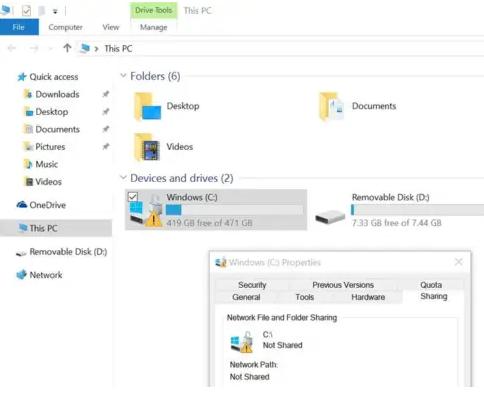Image resolution: width=484 pixels, height=397 pixels.
Task: Click the Quick access star icon
Action: (x=22, y=77)
